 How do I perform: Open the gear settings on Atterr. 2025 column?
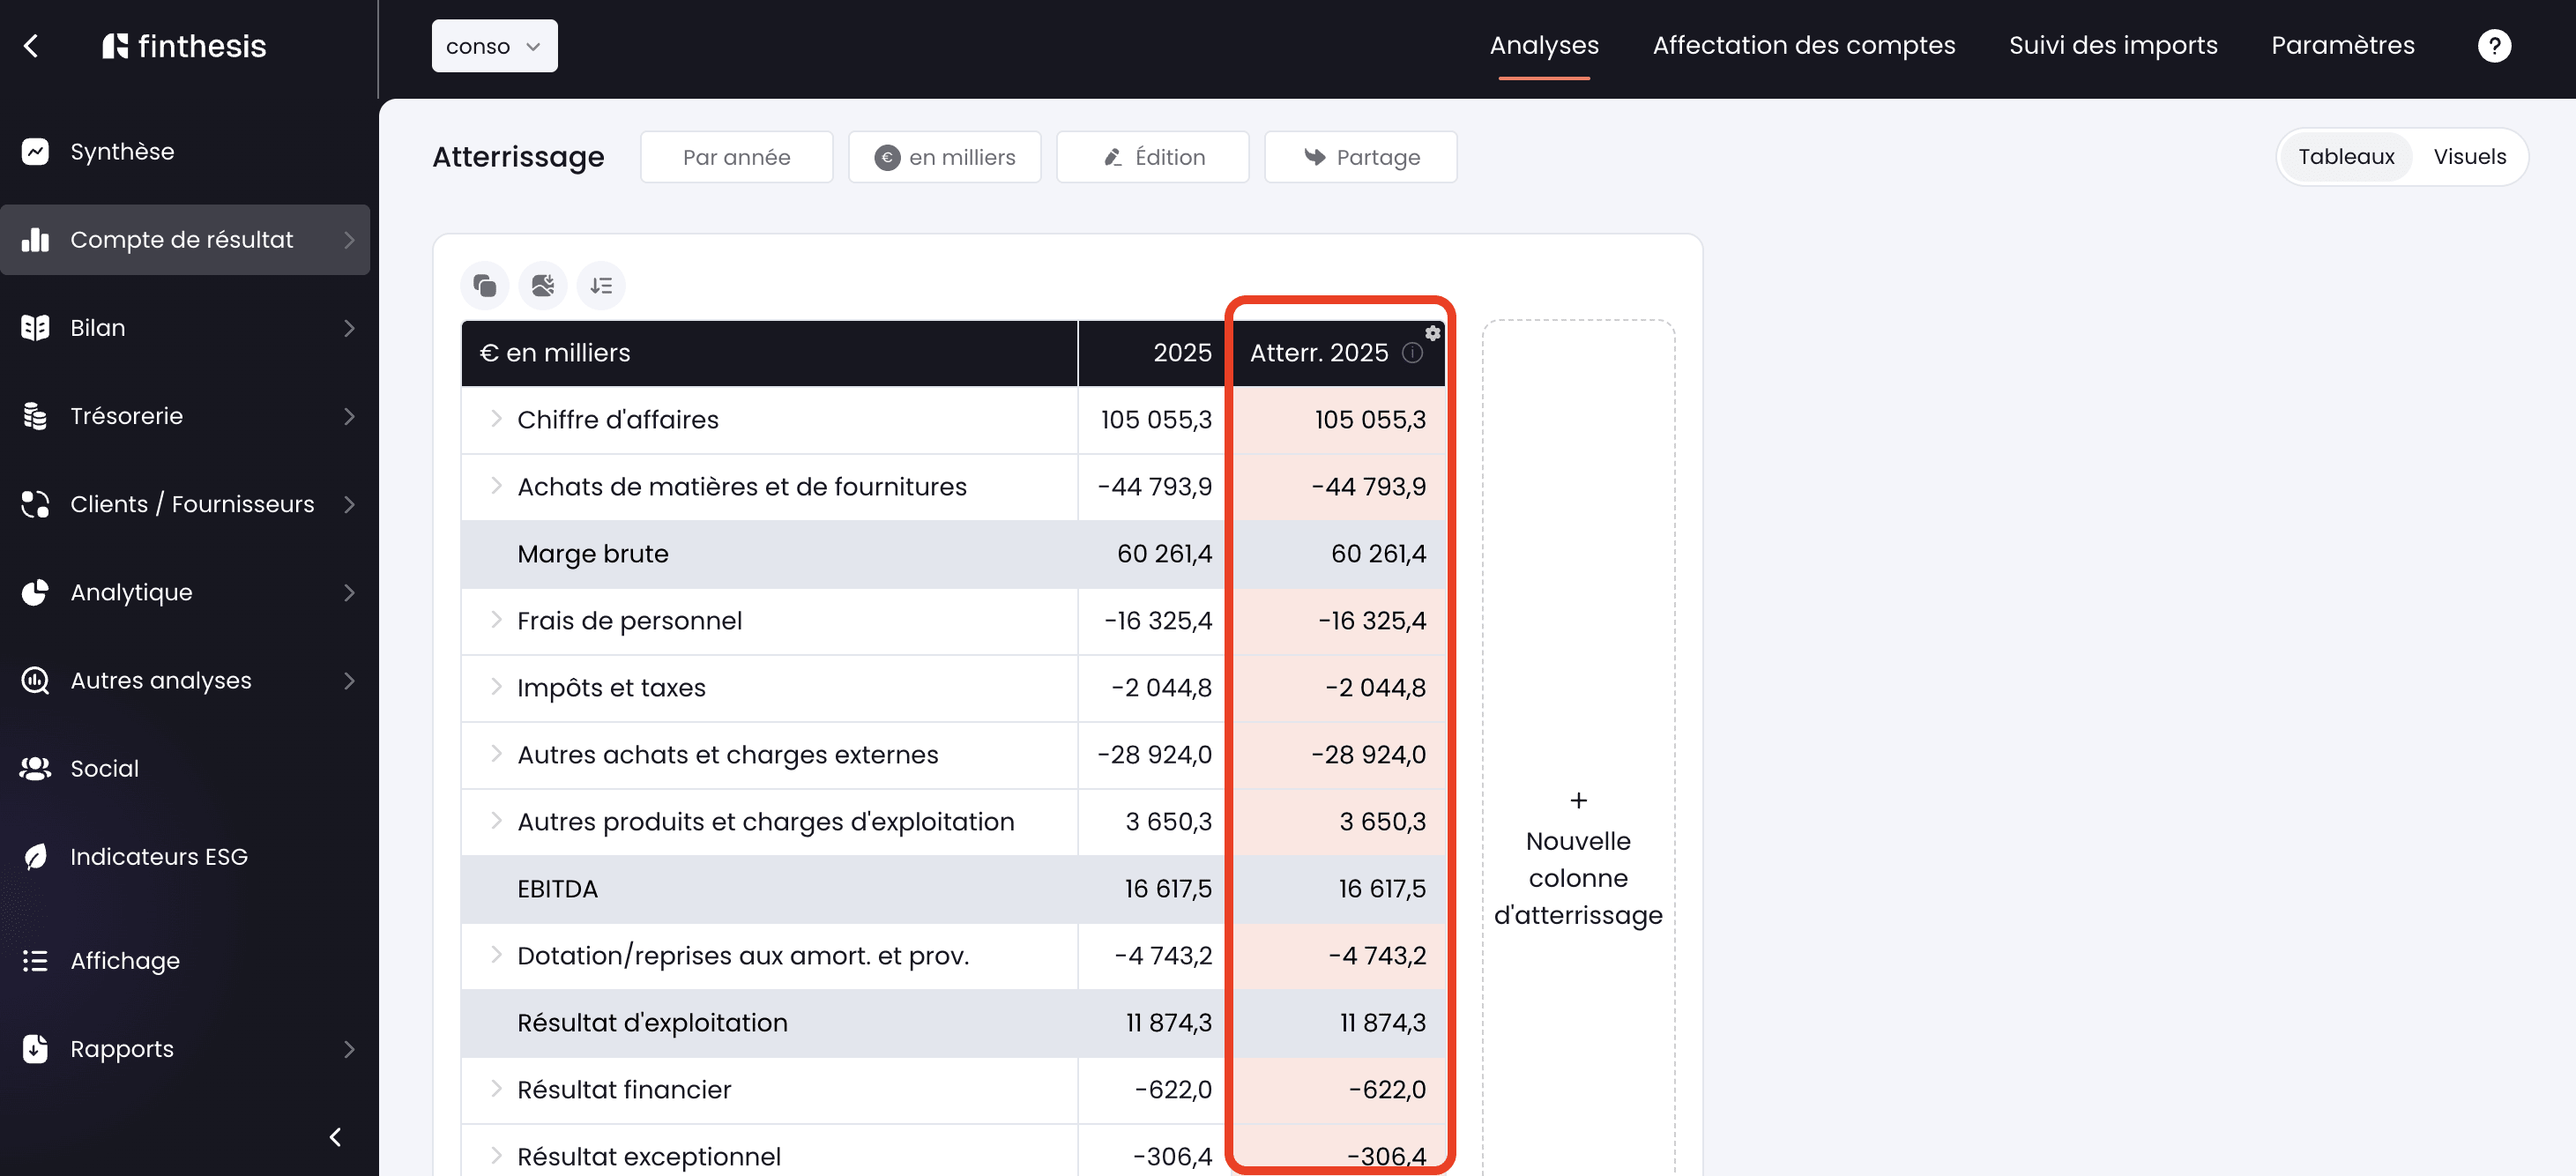click(1433, 333)
